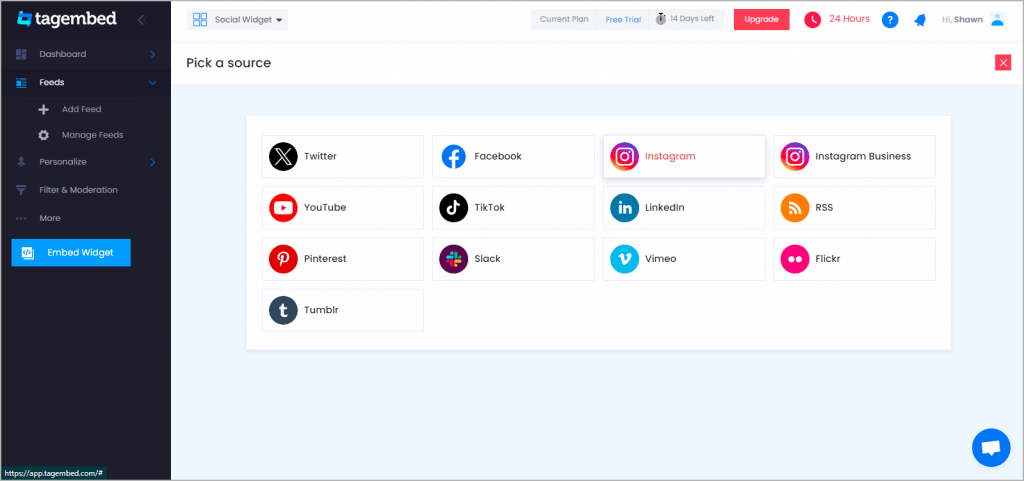Click the Vimeo logo icon

pos(624,259)
